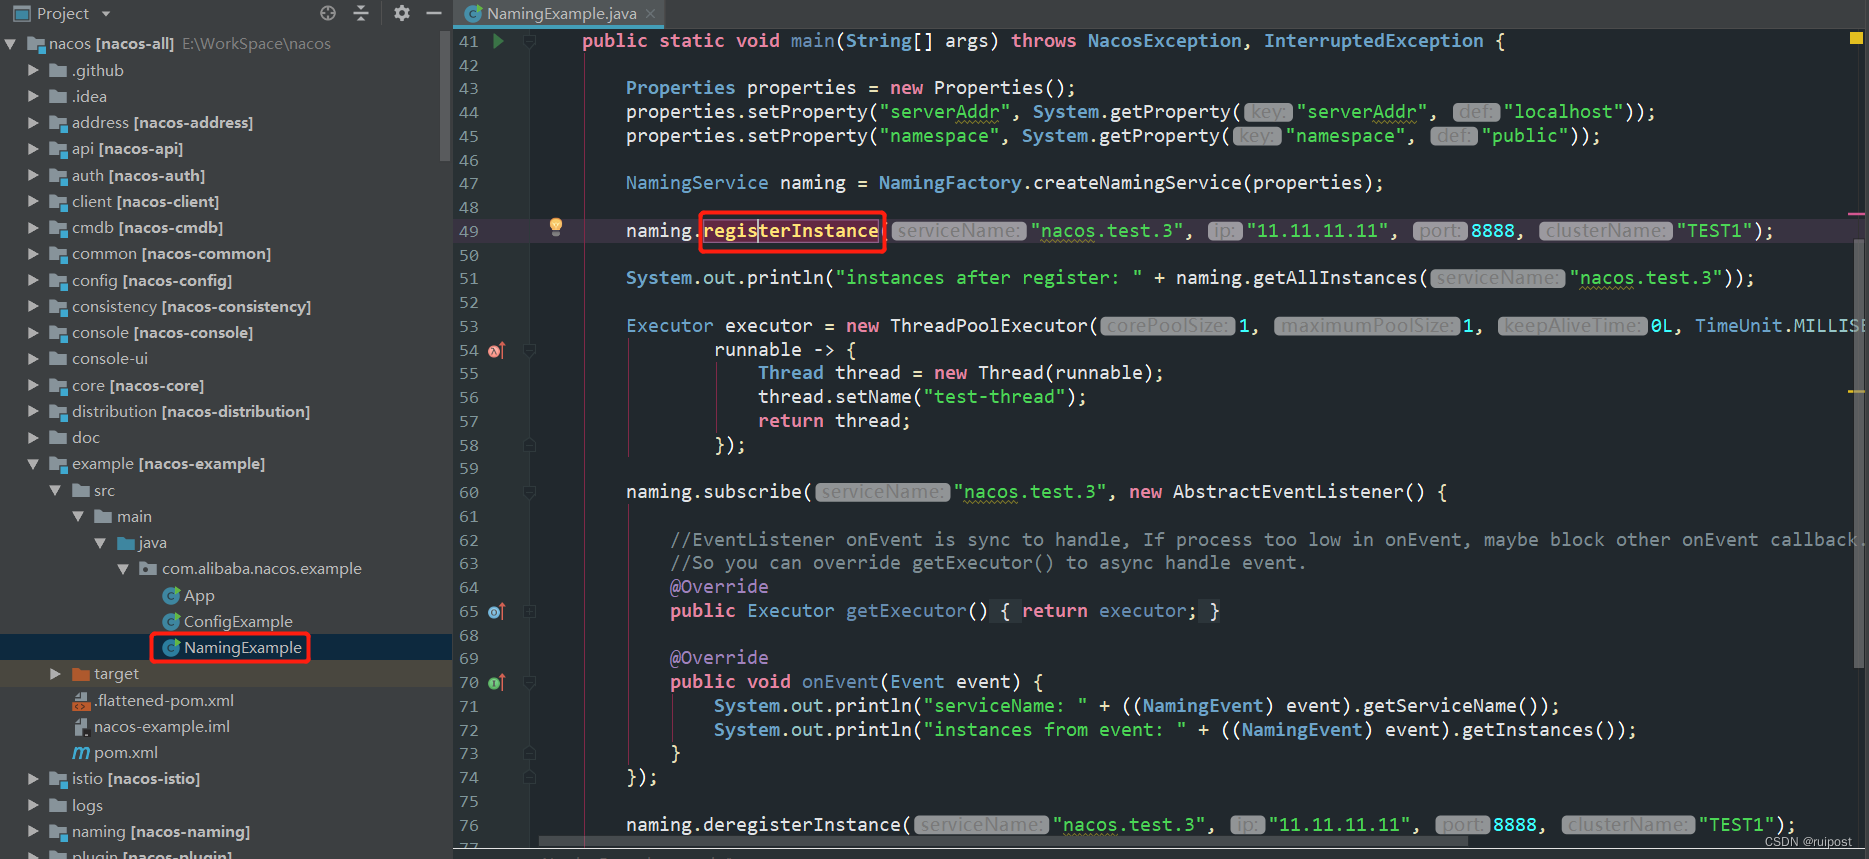Open Project panel settings gear
1869x859 pixels.
click(x=402, y=13)
